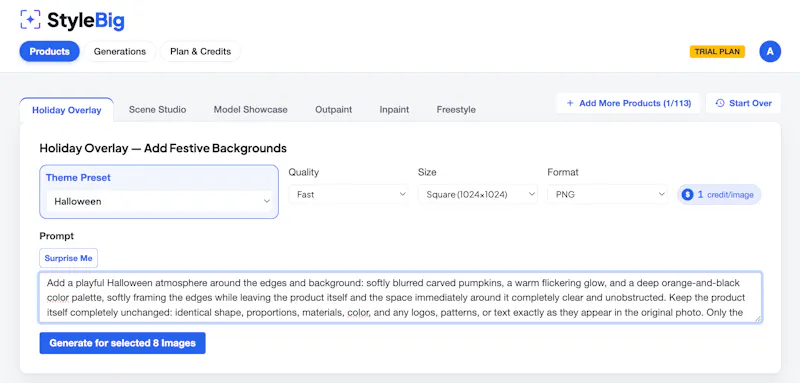Viewport: 800px width, 383px height.
Task: Click the prompt textarea resize handle
Action: coord(759,319)
